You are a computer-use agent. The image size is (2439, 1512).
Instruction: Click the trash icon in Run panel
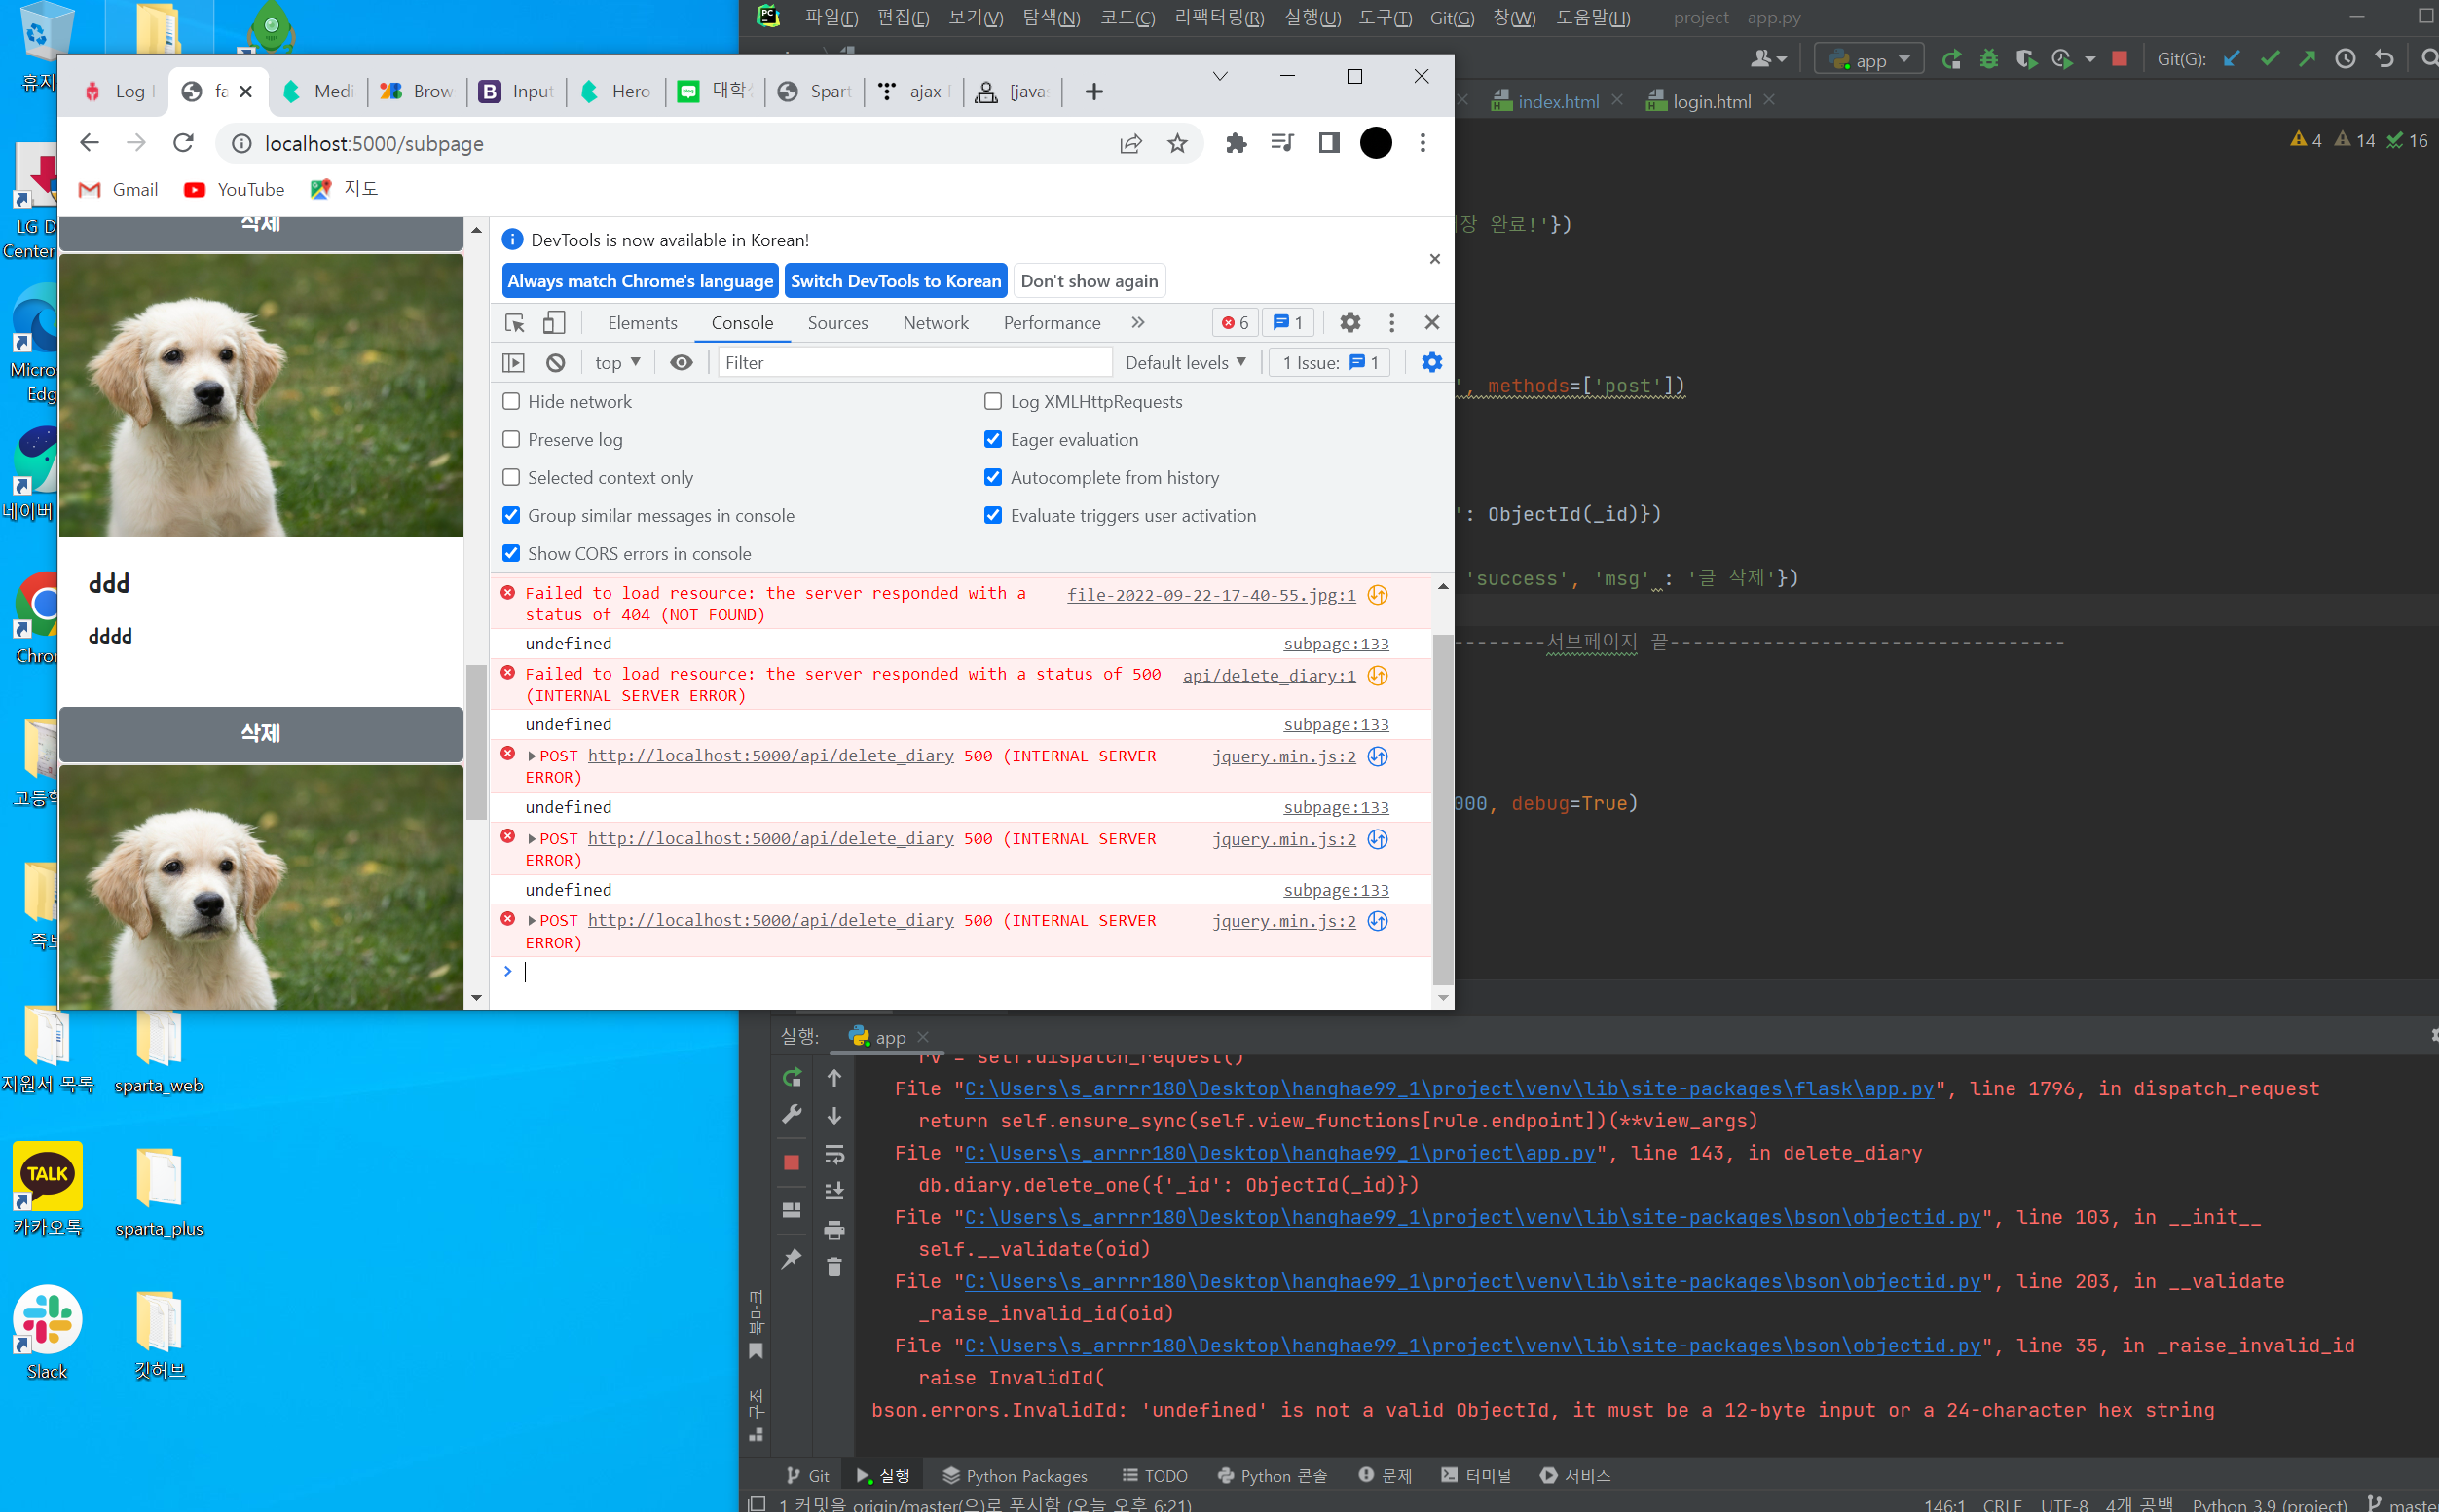click(834, 1267)
